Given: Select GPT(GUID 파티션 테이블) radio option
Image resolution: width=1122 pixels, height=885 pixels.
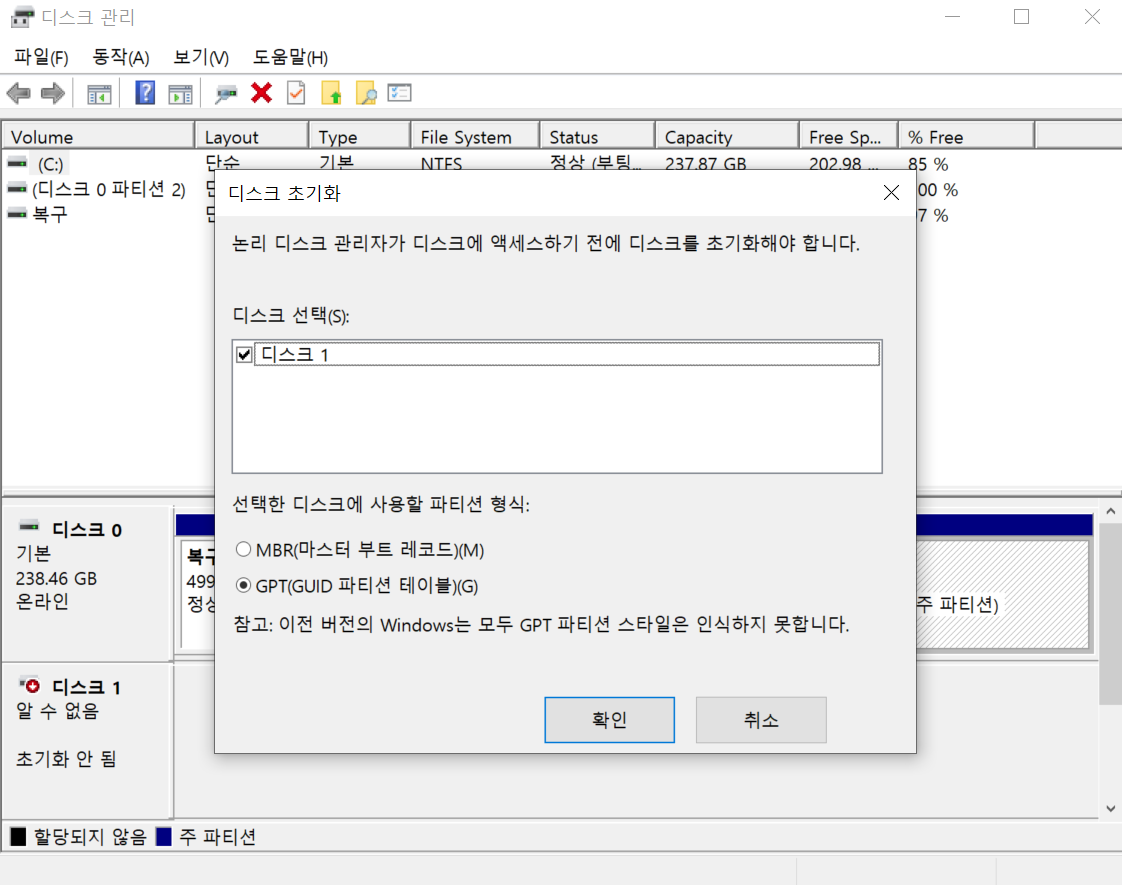Looking at the screenshot, I should click(243, 585).
